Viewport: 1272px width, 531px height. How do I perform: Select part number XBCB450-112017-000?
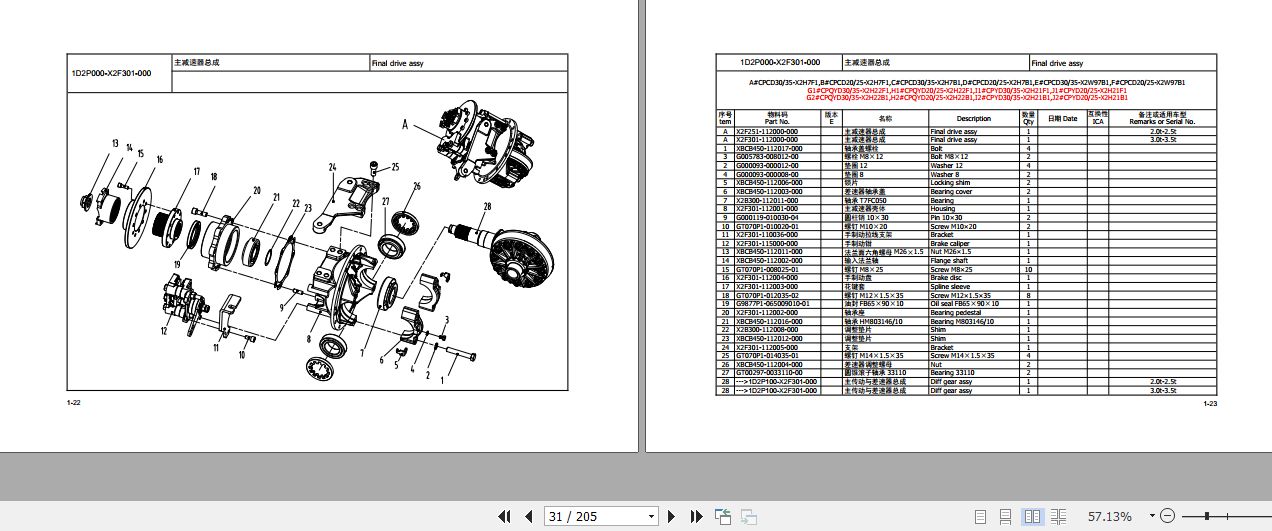pyautogui.click(x=767, y=148)
